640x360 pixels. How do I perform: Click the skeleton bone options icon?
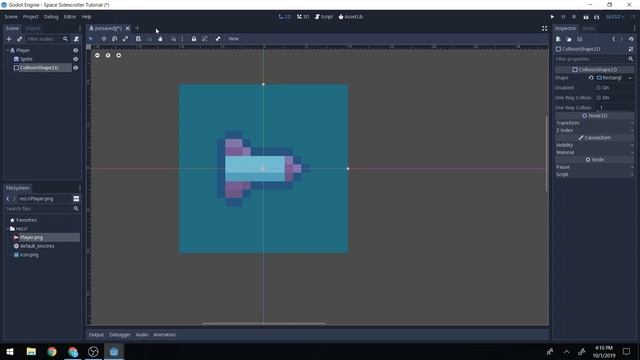(218, 39)
